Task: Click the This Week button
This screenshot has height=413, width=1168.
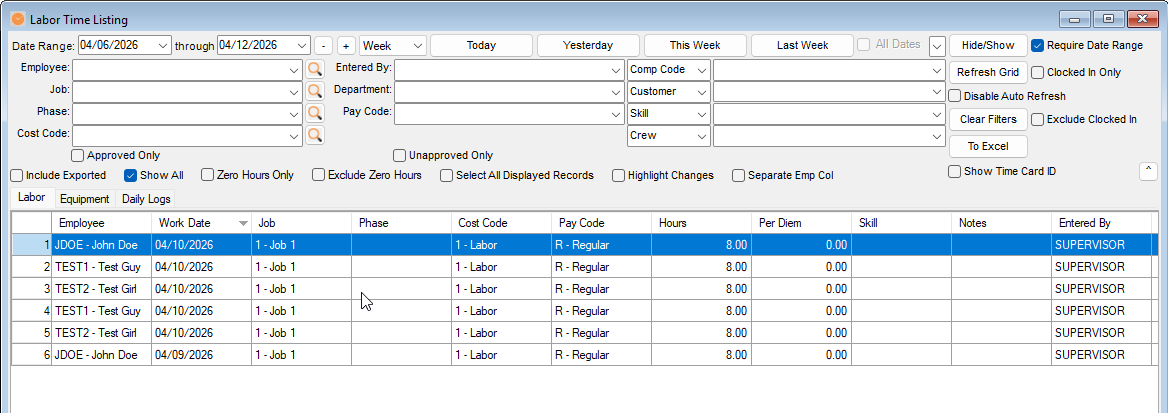Action: pyautogui.click(x=695, y=45)
